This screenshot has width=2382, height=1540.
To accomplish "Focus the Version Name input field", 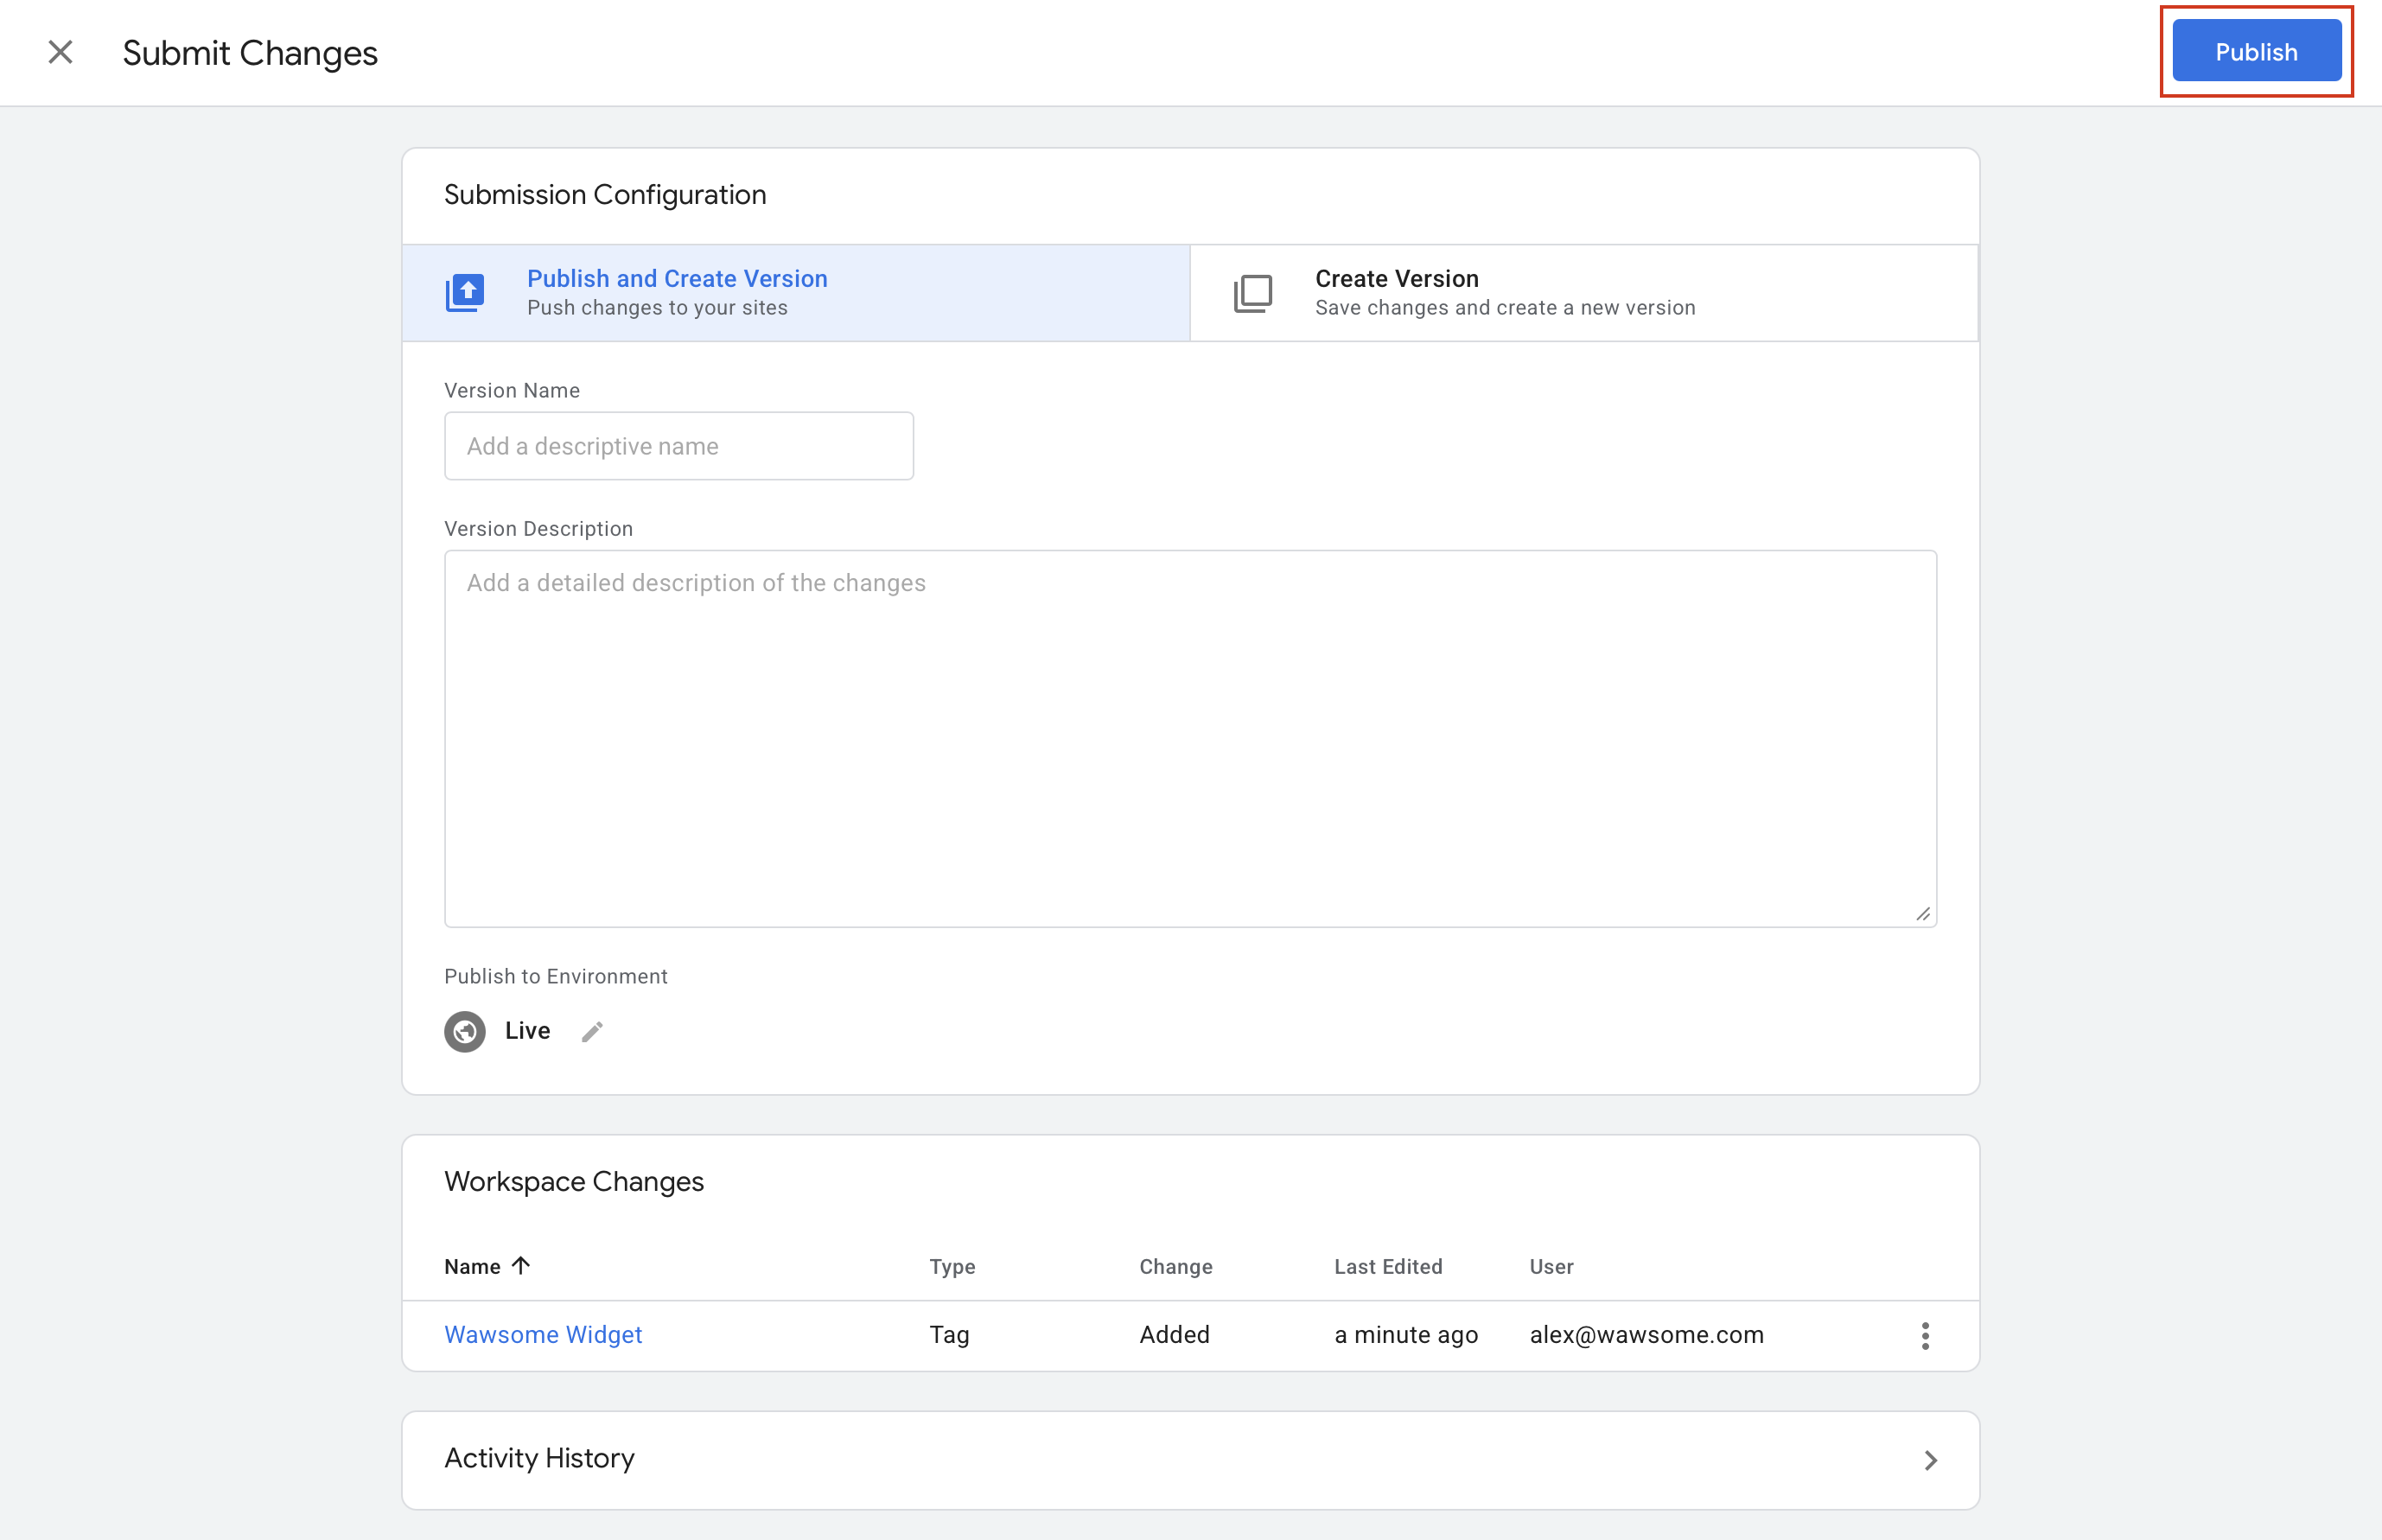I will [678, 446].
